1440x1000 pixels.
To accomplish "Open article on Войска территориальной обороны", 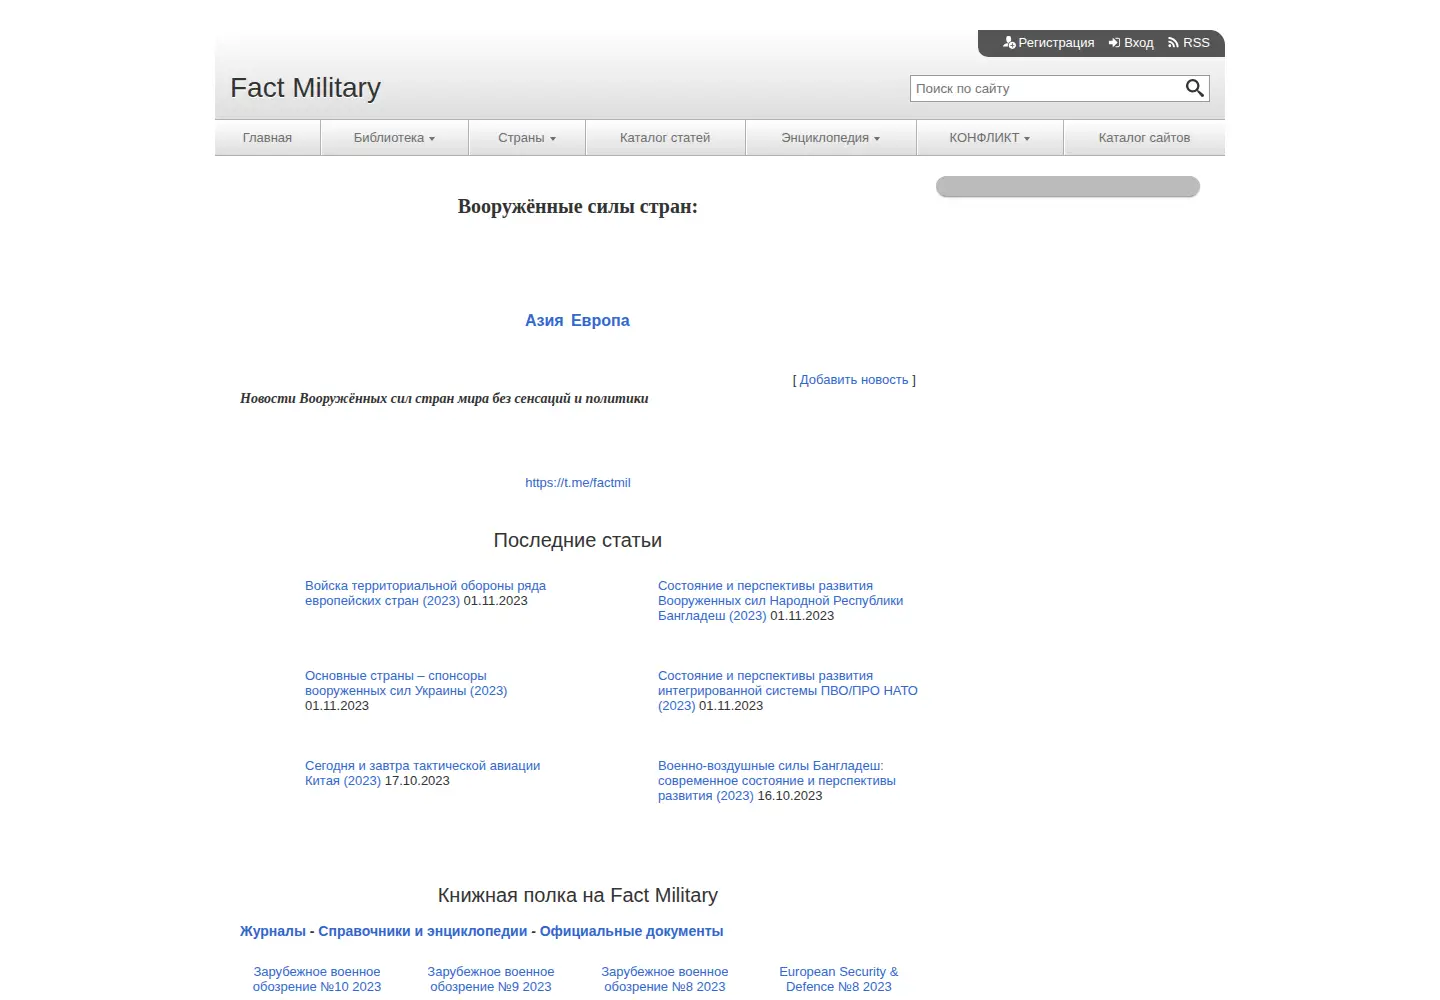I will click(x=425, y=593).
